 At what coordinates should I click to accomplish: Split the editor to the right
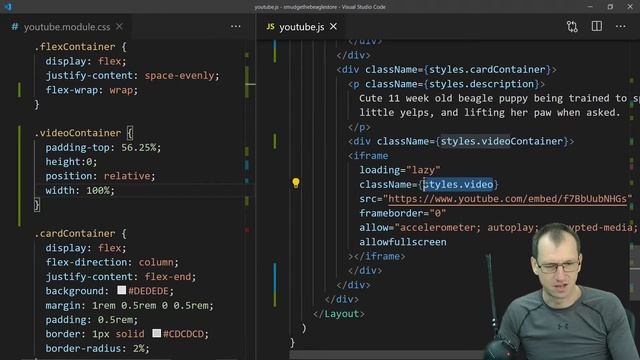pyautogui.click(x=597, y=27)
